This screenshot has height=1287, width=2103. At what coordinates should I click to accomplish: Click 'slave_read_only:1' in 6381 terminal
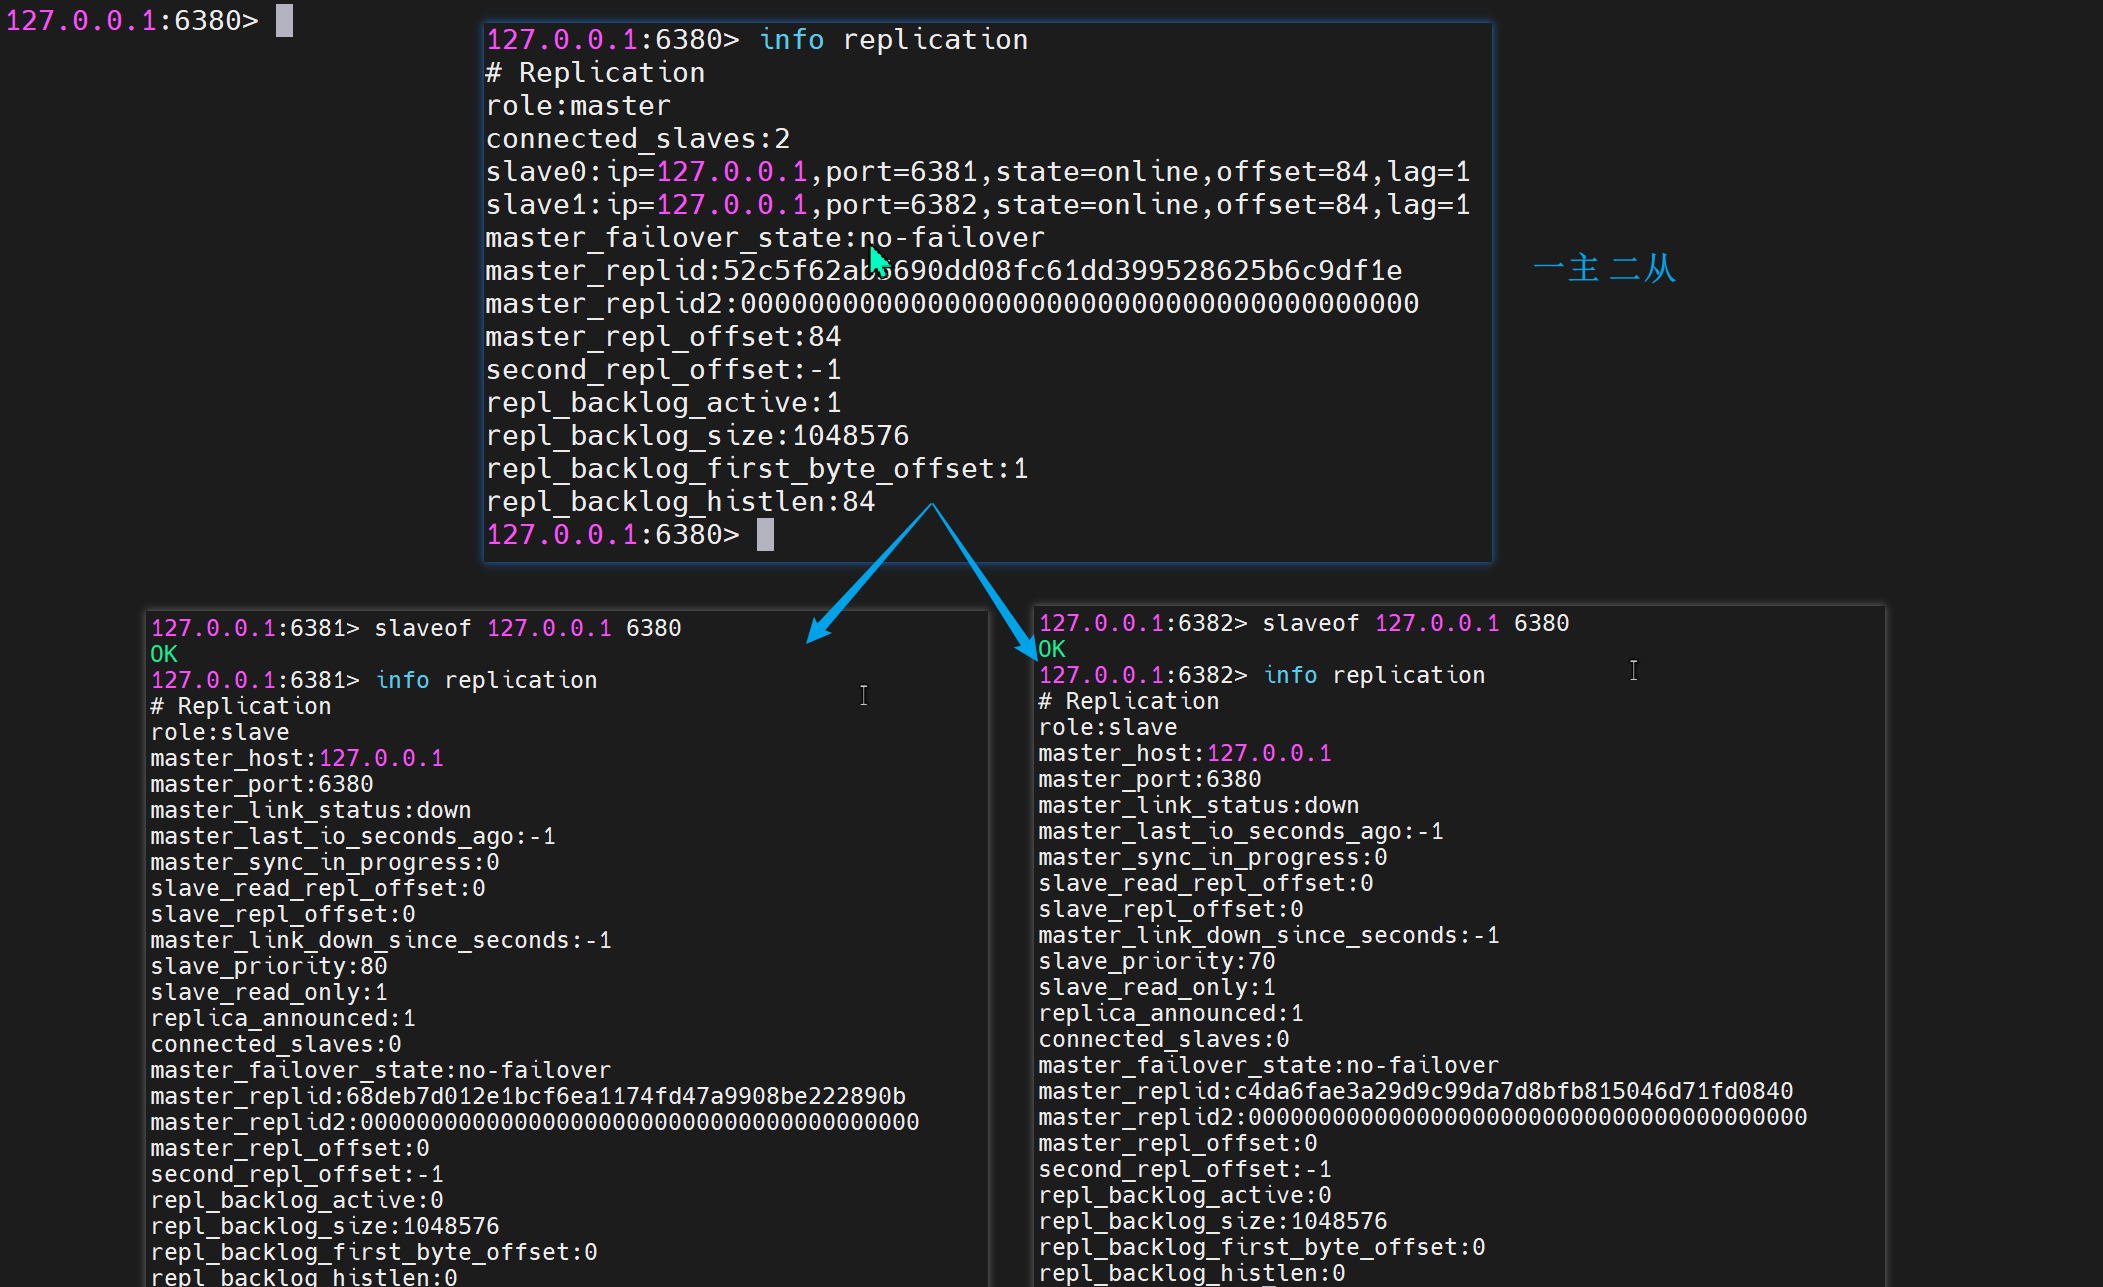[269, 992]
